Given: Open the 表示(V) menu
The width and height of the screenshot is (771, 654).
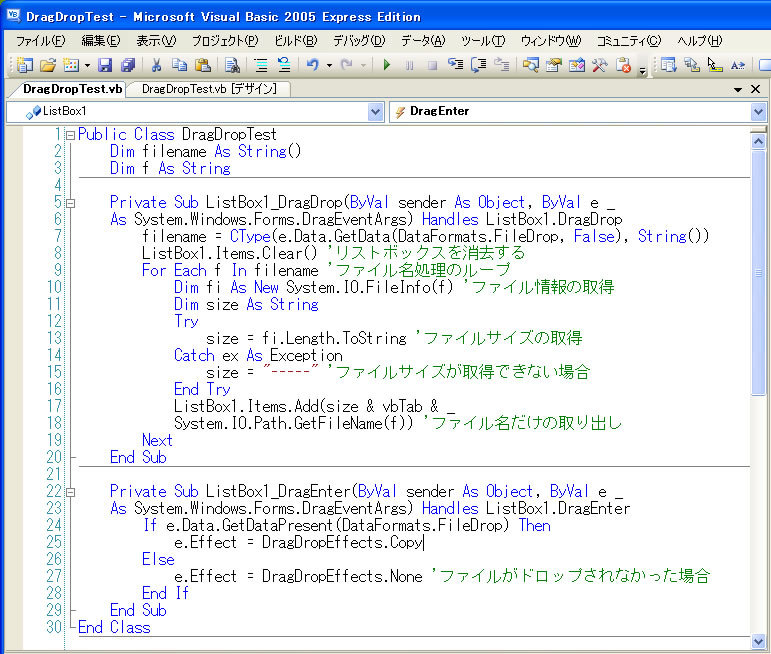Looking at the screenshot, I should tap(156, 41).
